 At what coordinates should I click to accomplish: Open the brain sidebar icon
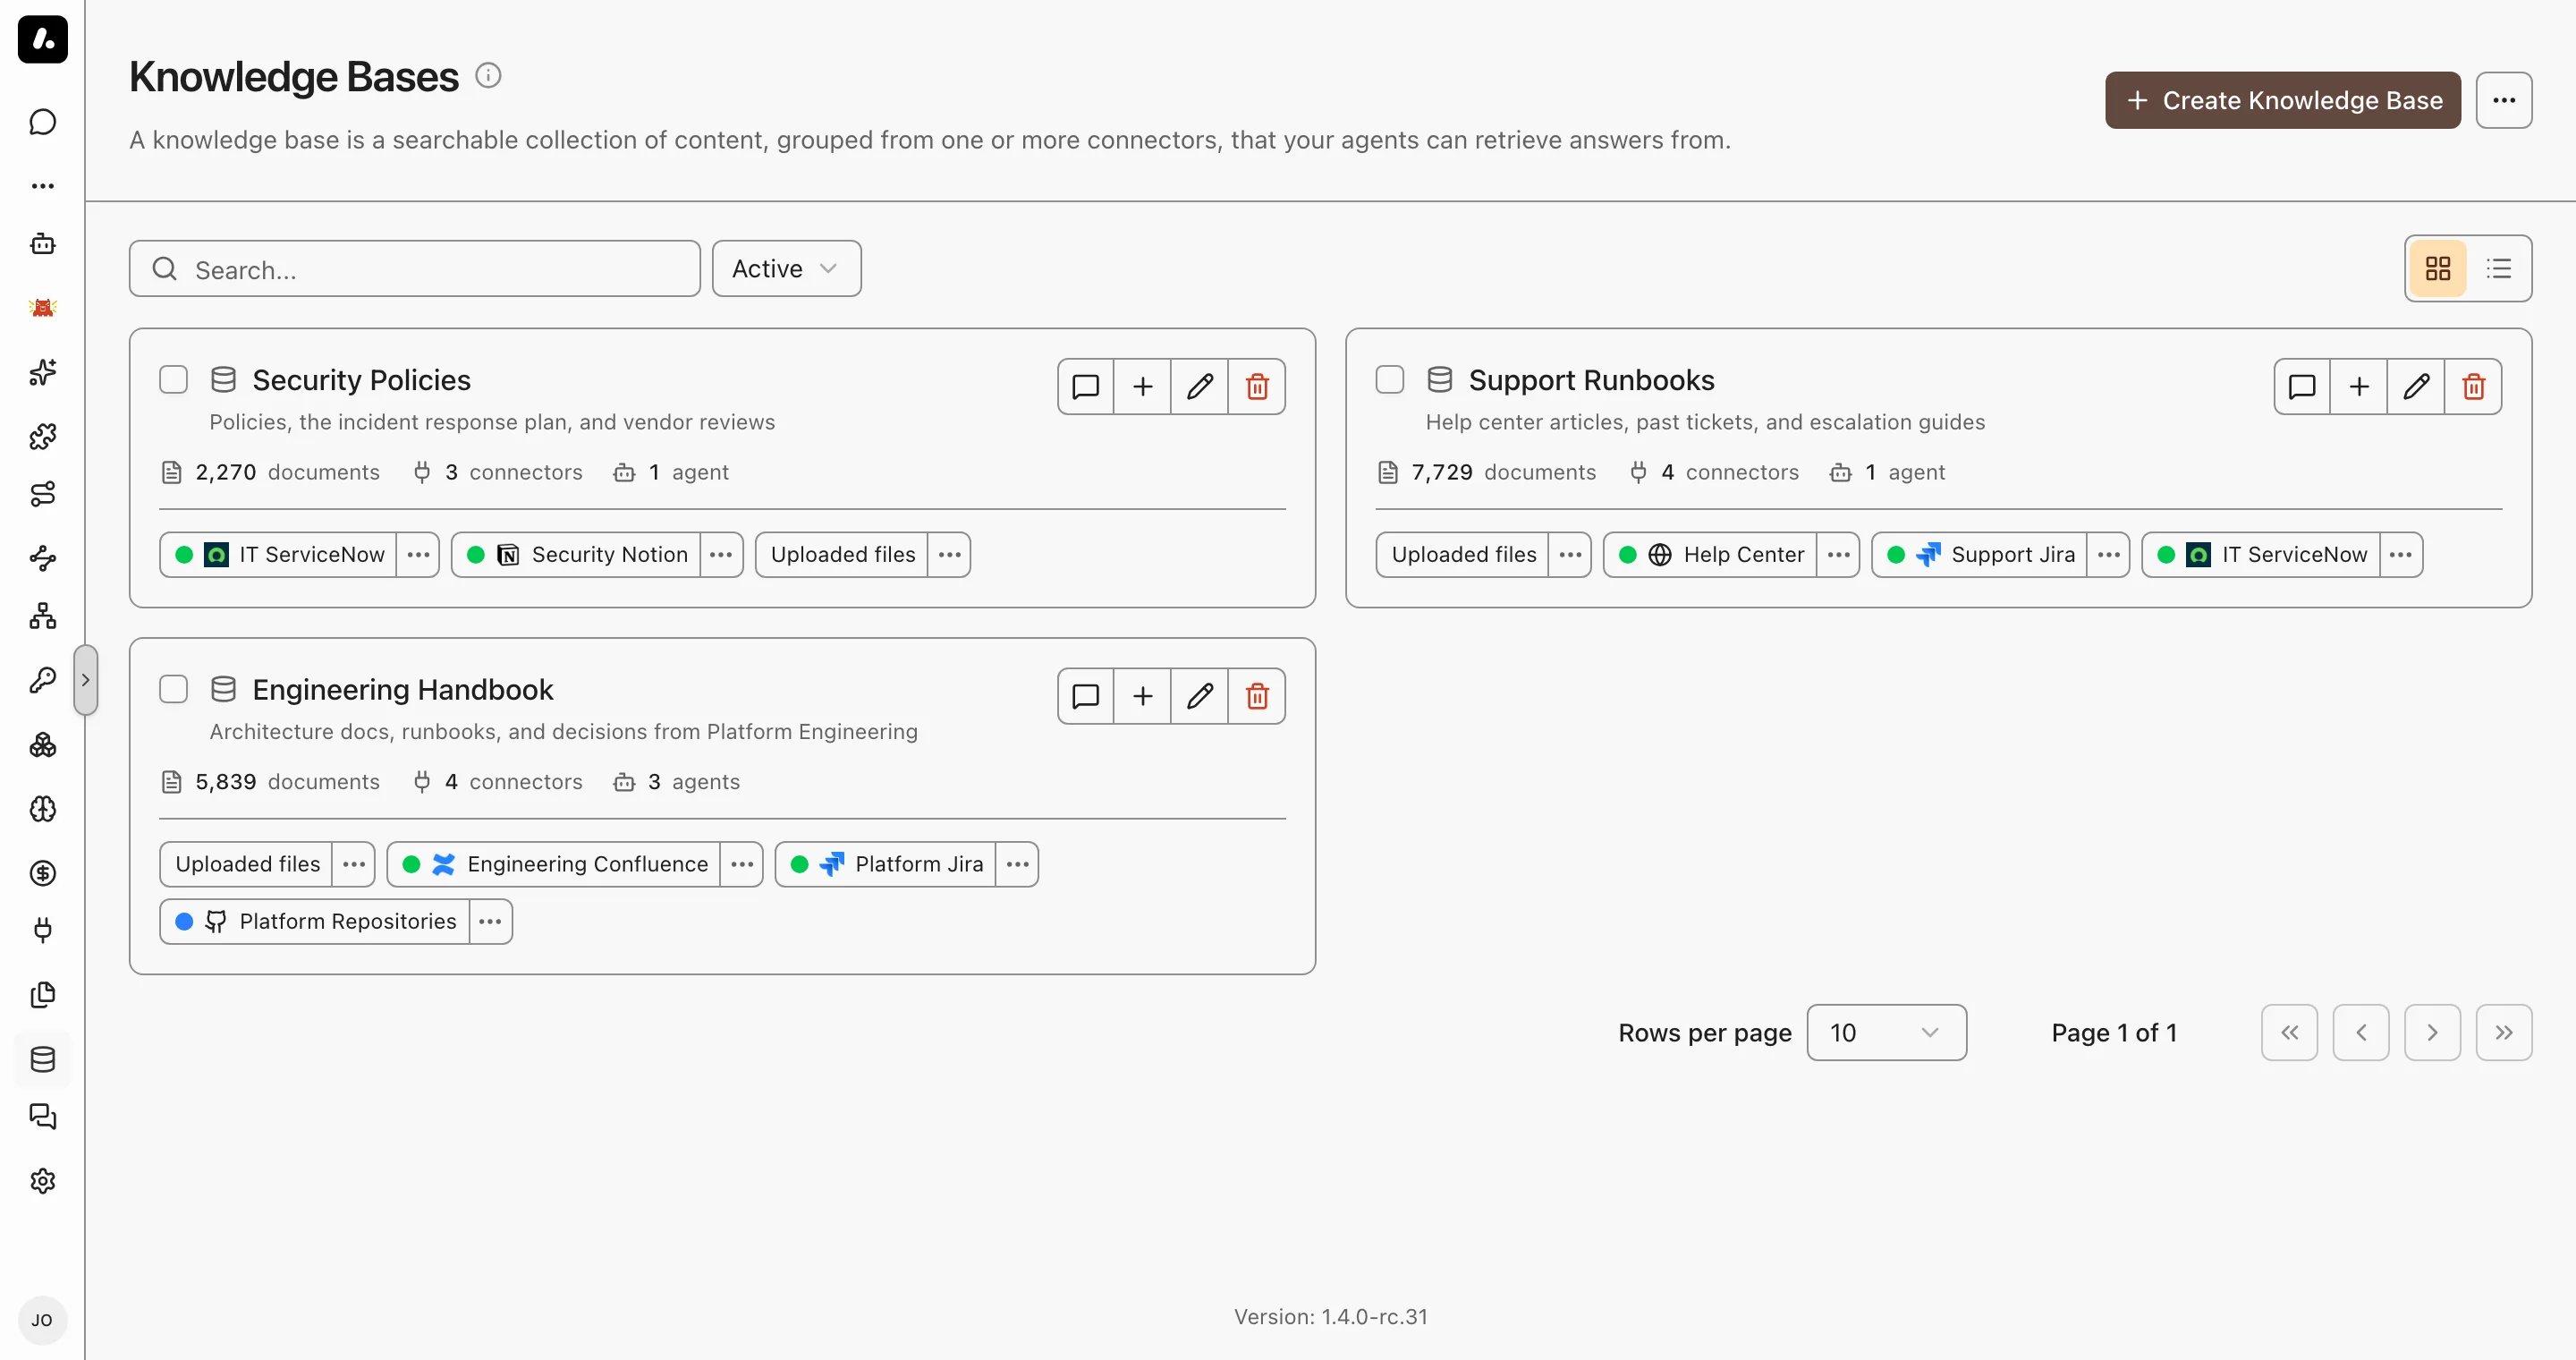point(42,809)
